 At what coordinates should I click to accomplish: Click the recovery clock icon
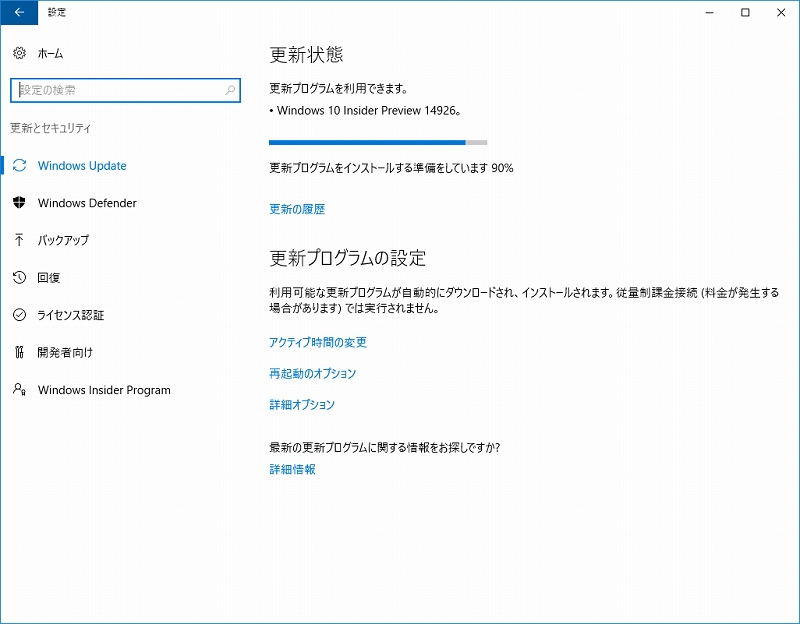[x=19, y=278]
